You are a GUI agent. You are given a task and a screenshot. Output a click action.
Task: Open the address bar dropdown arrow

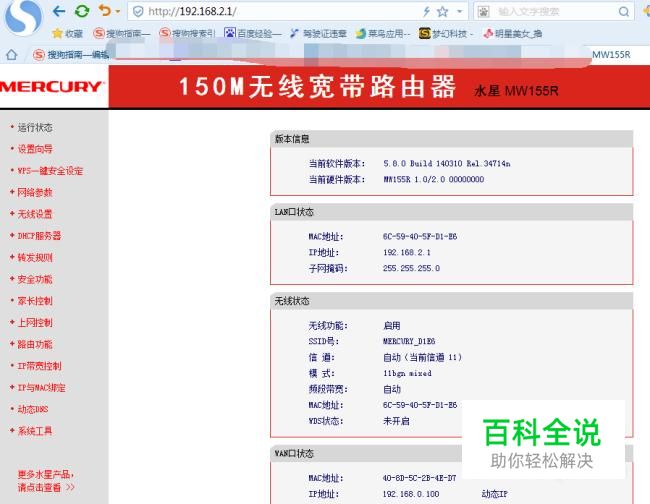point(459,11)
